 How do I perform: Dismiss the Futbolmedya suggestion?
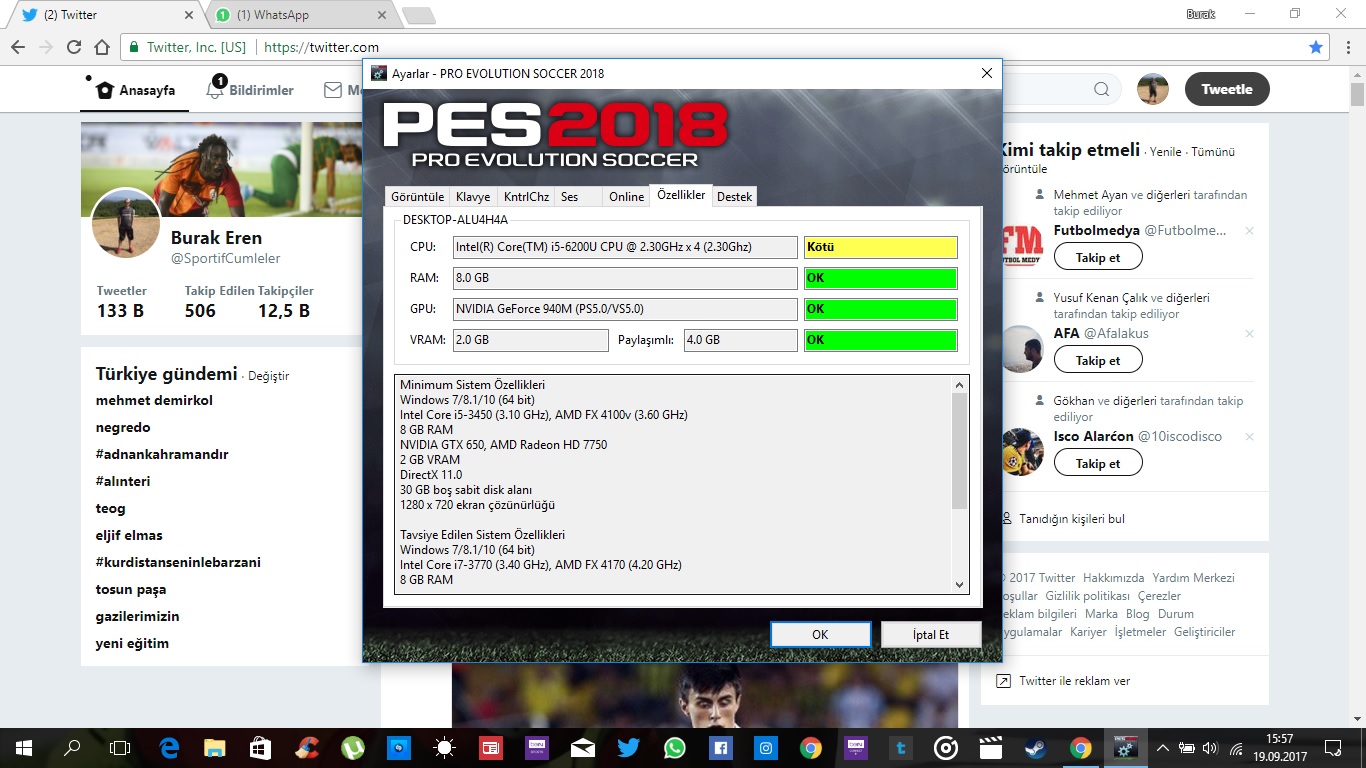tap(1249, 231)
